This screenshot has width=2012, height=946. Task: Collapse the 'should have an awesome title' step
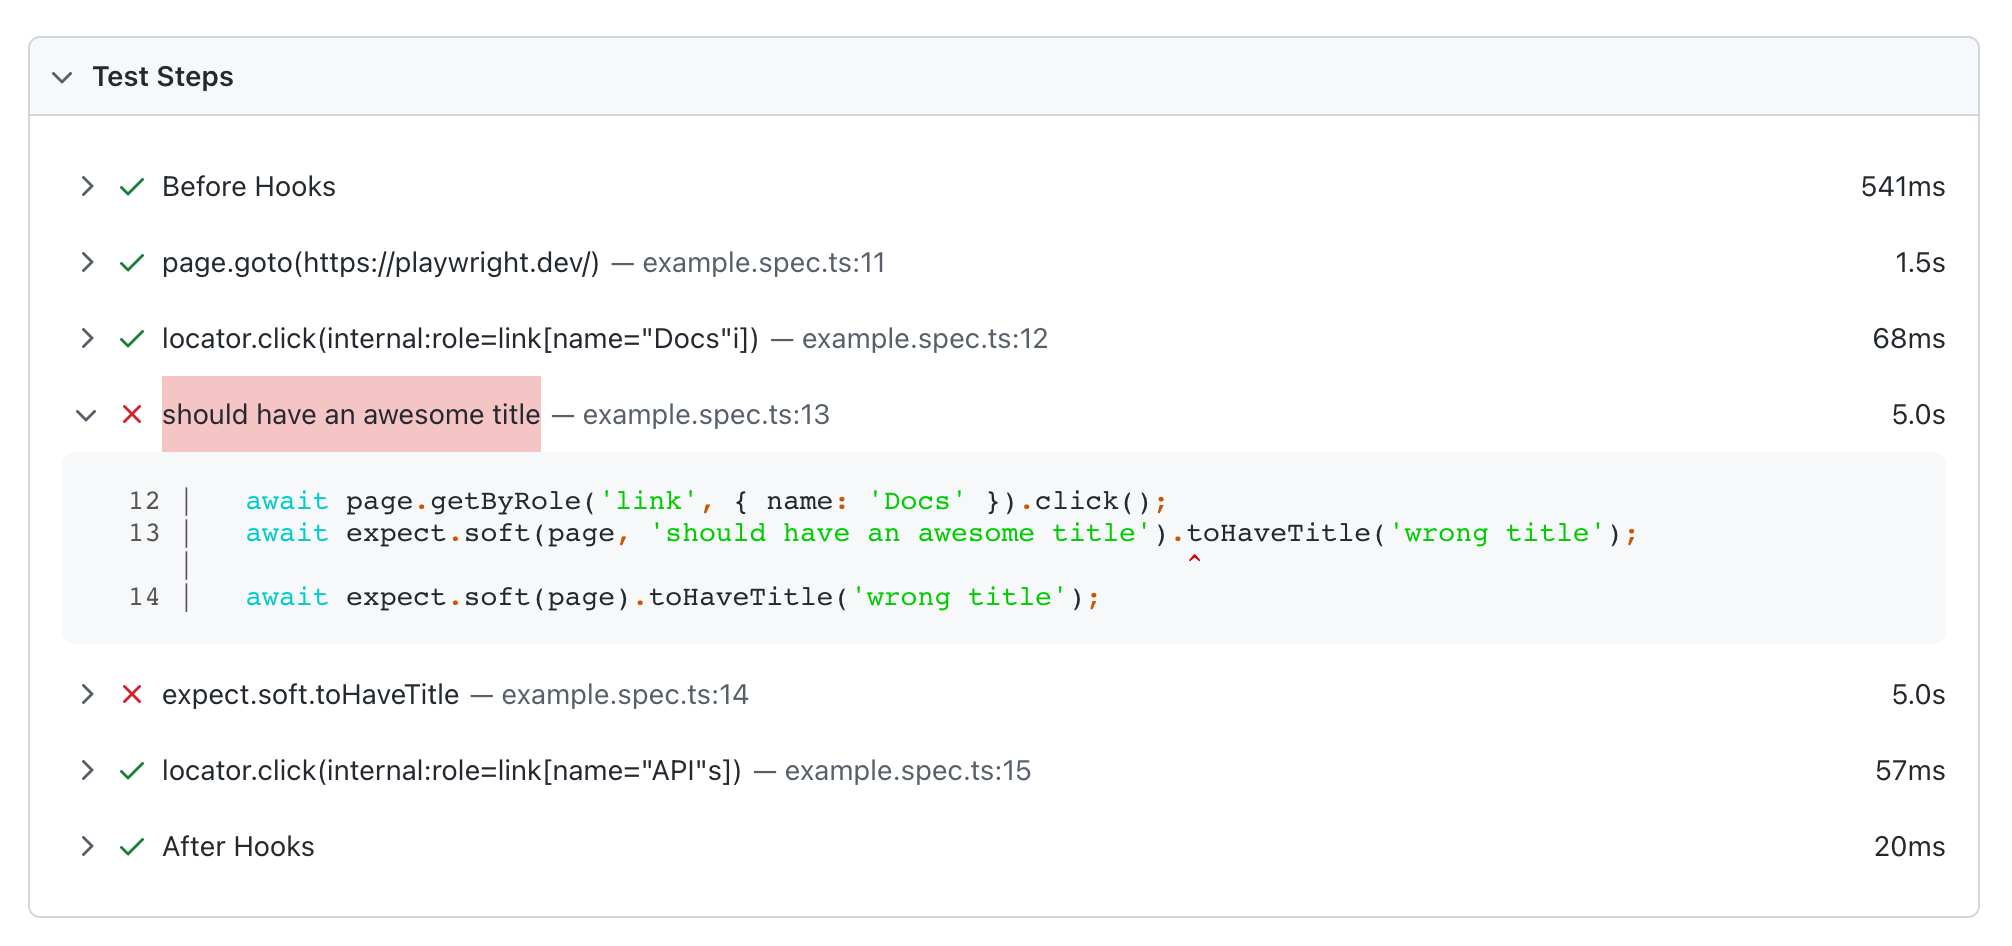(x=87, y=415)
